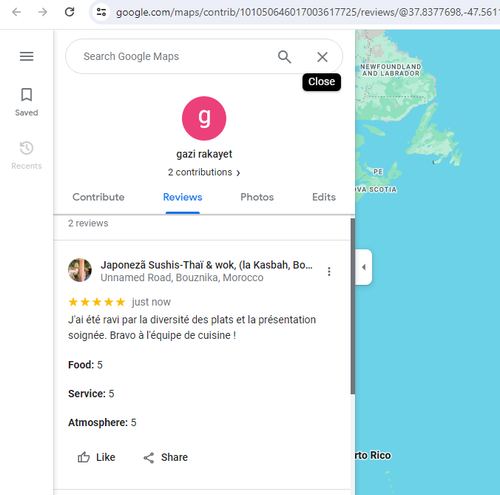The width and height of the screenshot is (500, 495).
Task: Click the Puerto Rico map label
Action: click(373, 455)
